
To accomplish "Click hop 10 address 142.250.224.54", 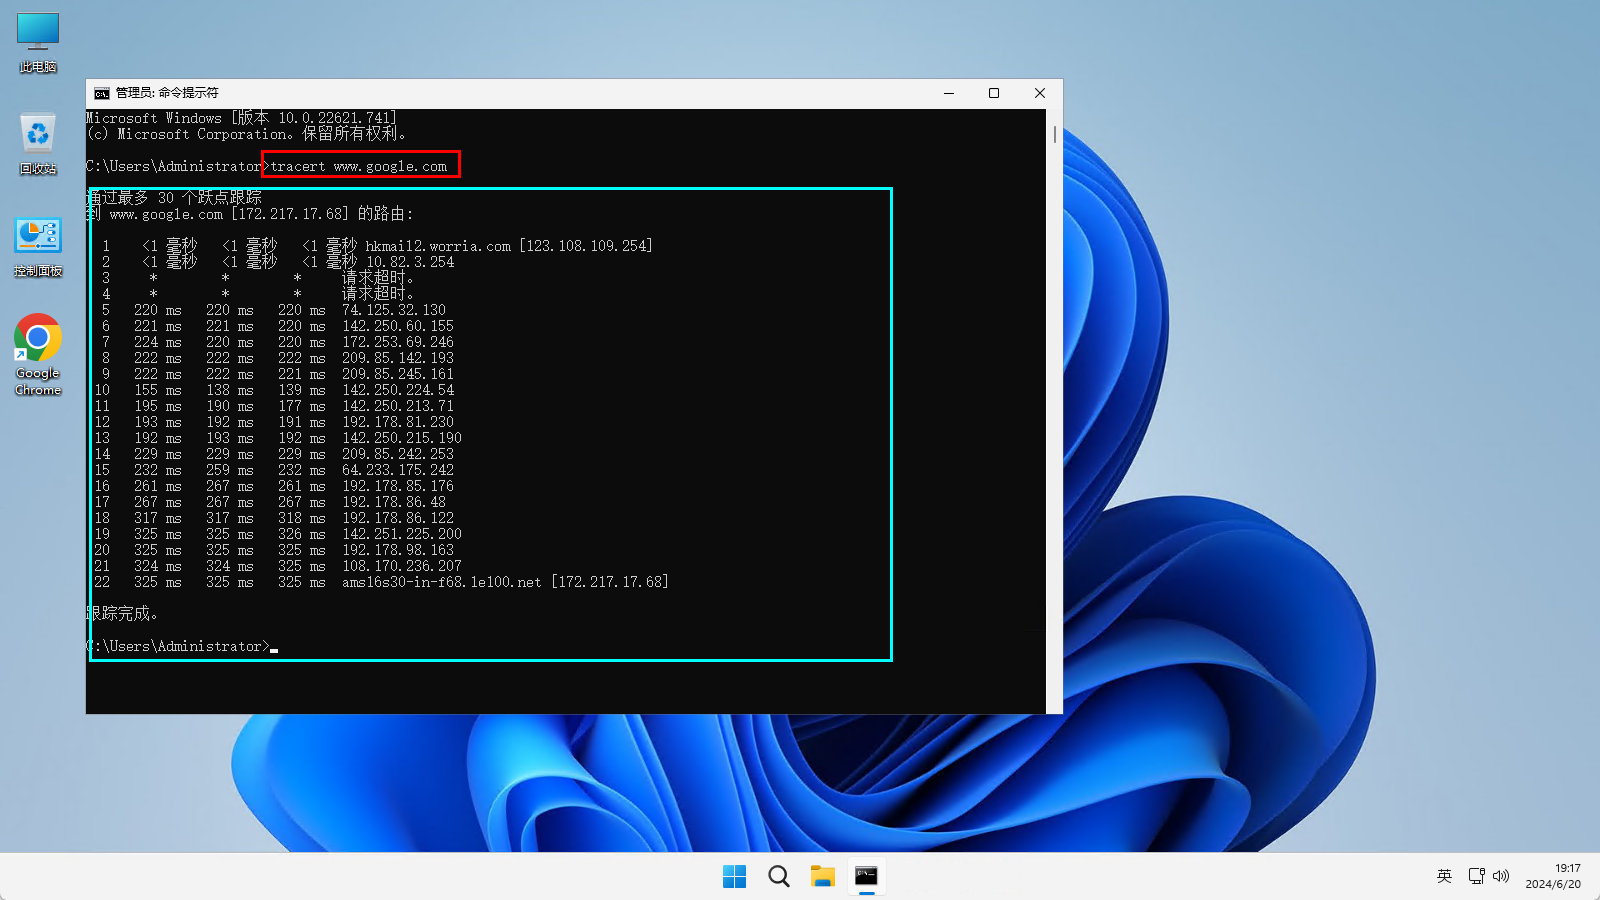I will [398, 390].
